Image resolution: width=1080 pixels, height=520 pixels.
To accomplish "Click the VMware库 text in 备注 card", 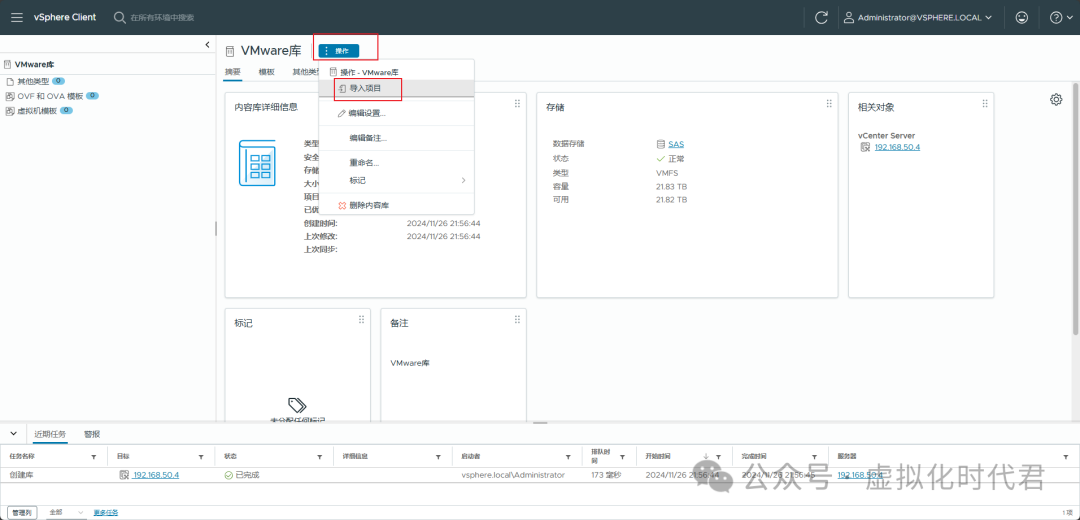I will [410, 363].
